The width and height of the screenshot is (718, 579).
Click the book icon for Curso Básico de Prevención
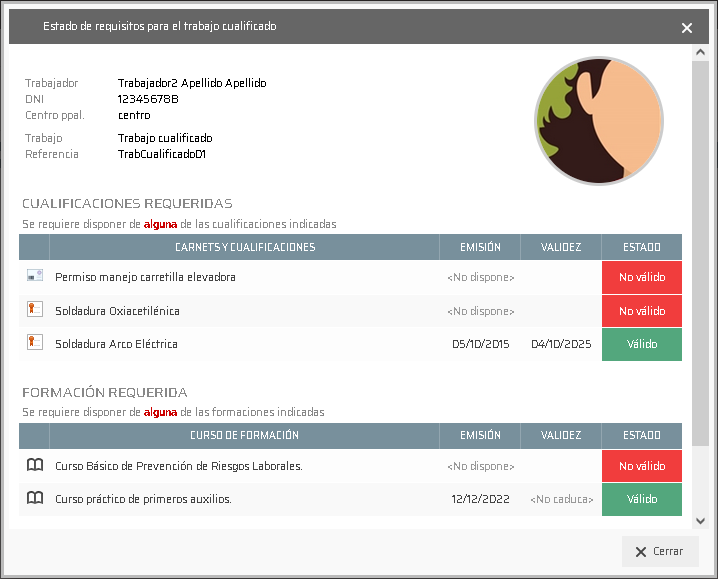pyautogui.click(x=35, y=466)
